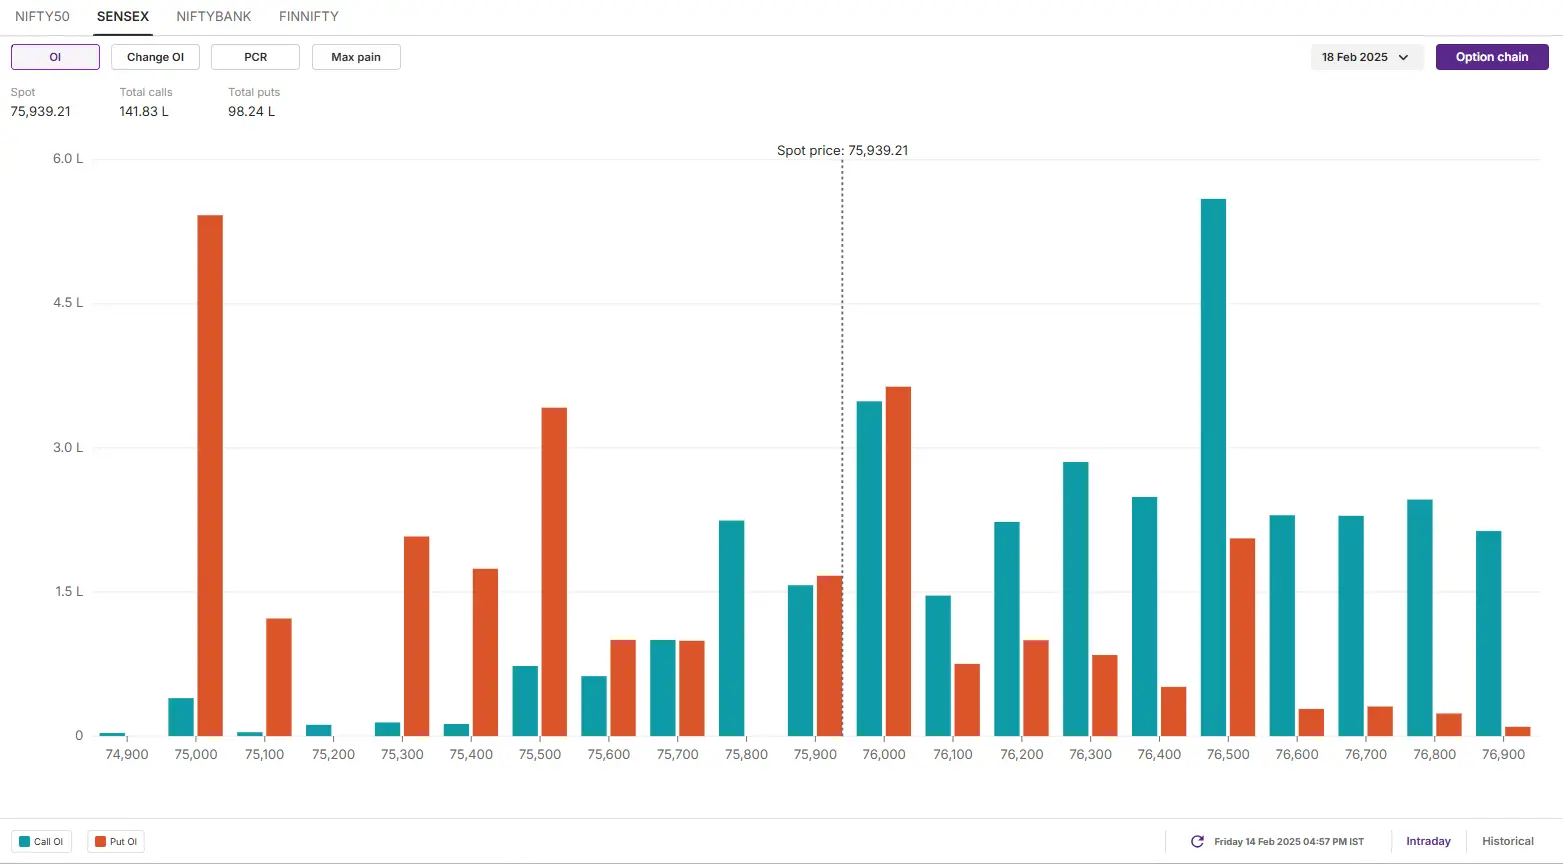Click the 76,500 strike axis label
This screenshot has width=1563, height=864.
pos(1228,754)
